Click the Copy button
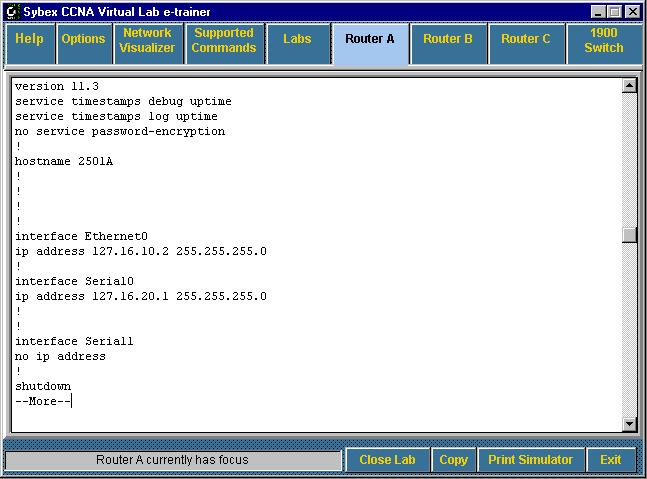 coord(453,459)
